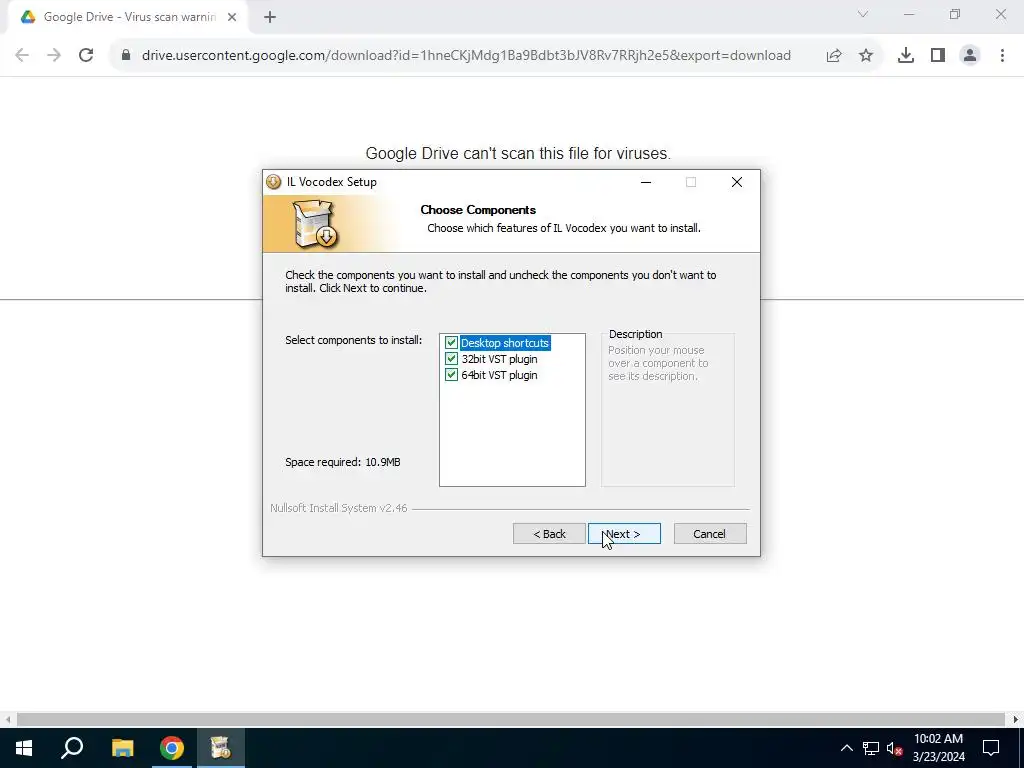Screen dimensions: 1024x768
Task: Toggle the 32bit VST plugin checkbox
Action: point(451,359)
